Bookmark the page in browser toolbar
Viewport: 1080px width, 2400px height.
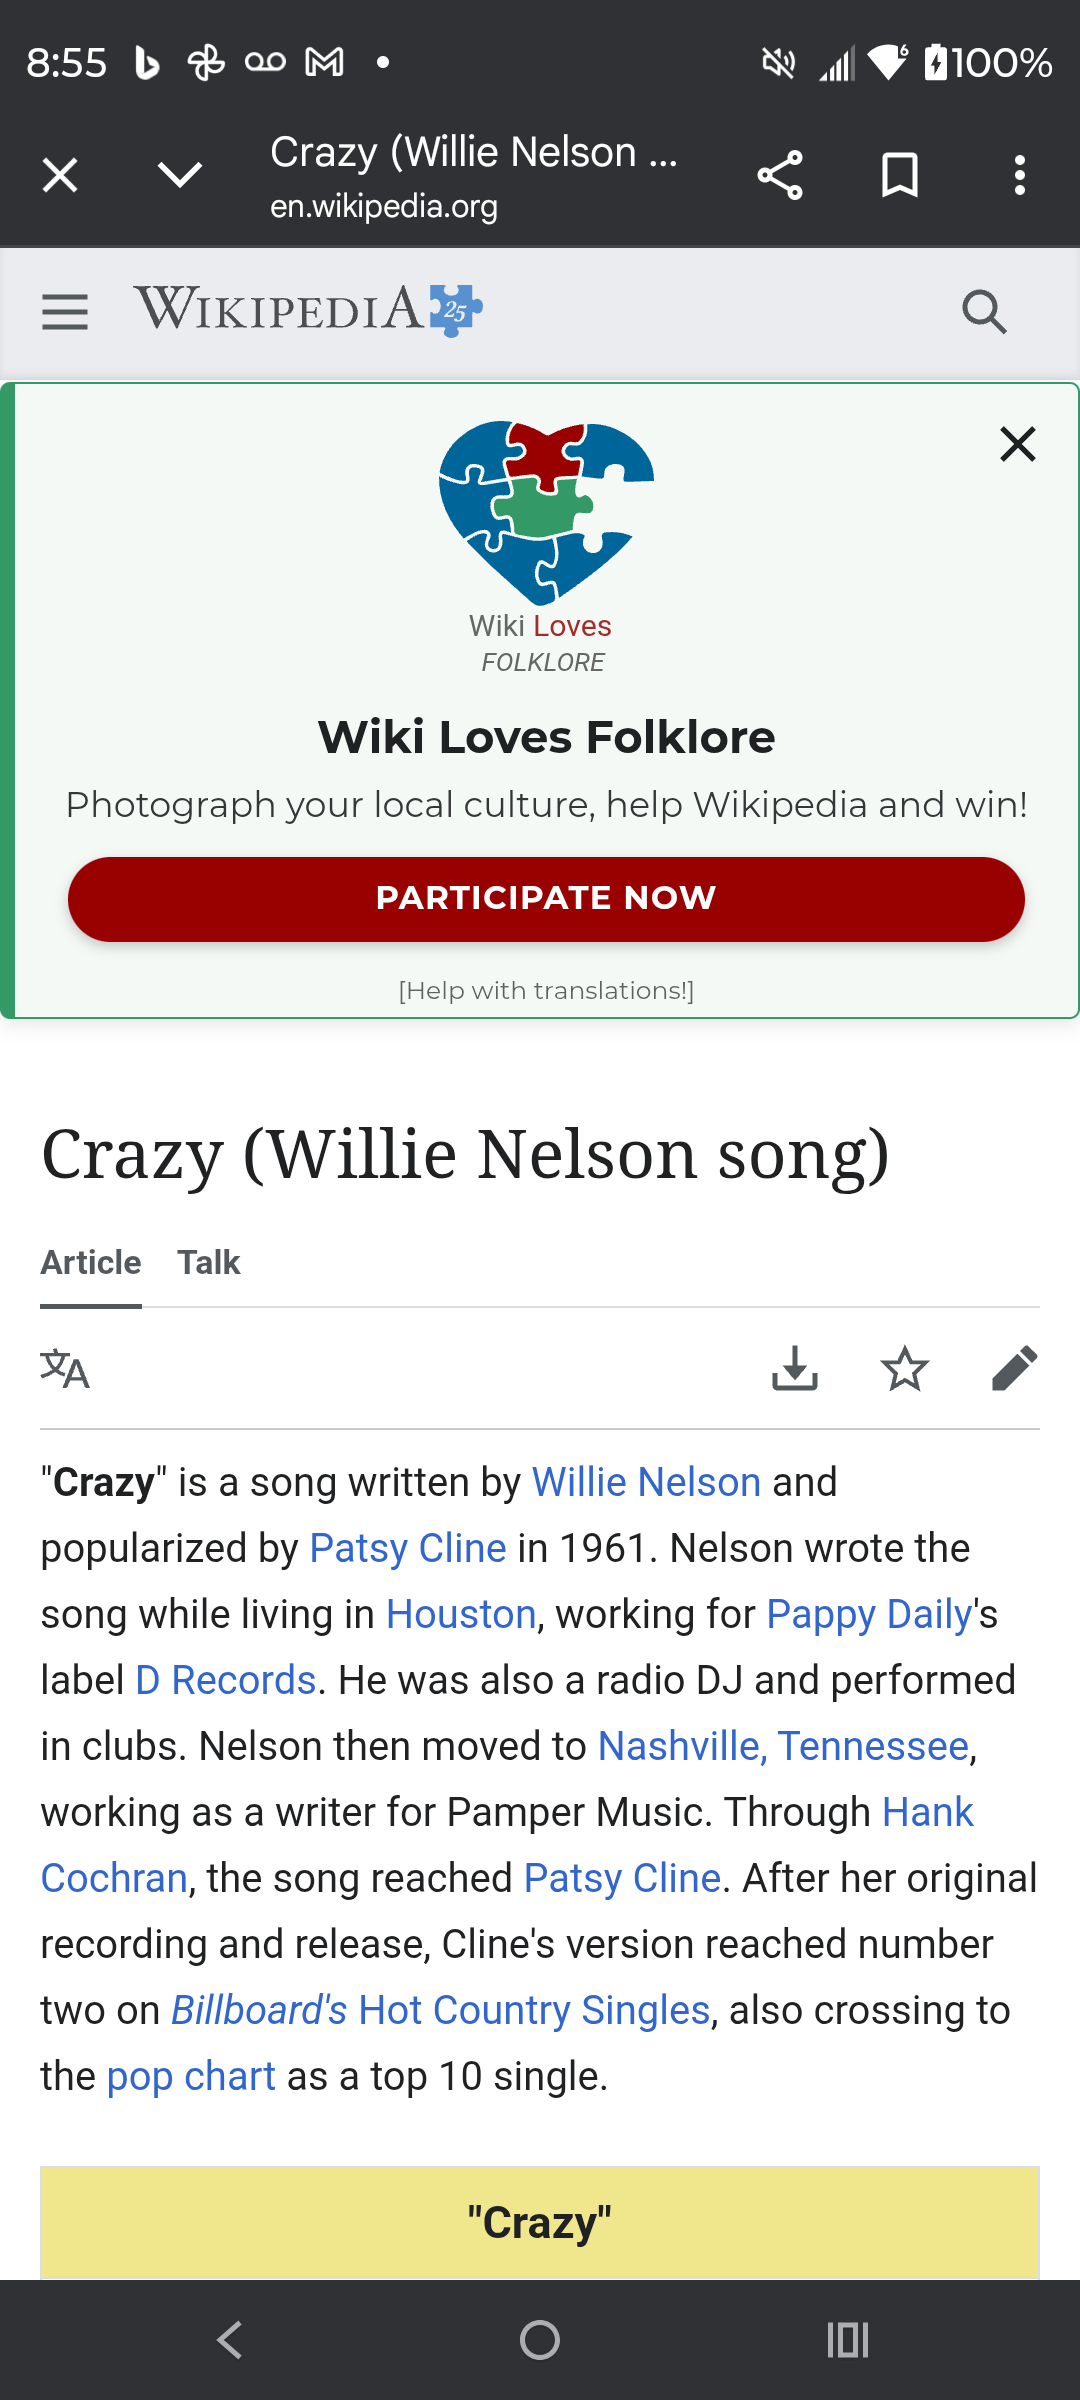900,176
